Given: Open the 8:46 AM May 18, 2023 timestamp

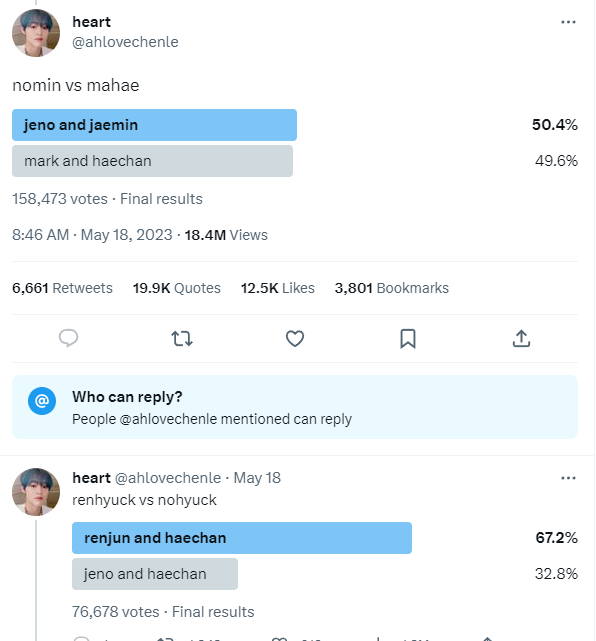Looking at the screenshot, I should (92, 235).
